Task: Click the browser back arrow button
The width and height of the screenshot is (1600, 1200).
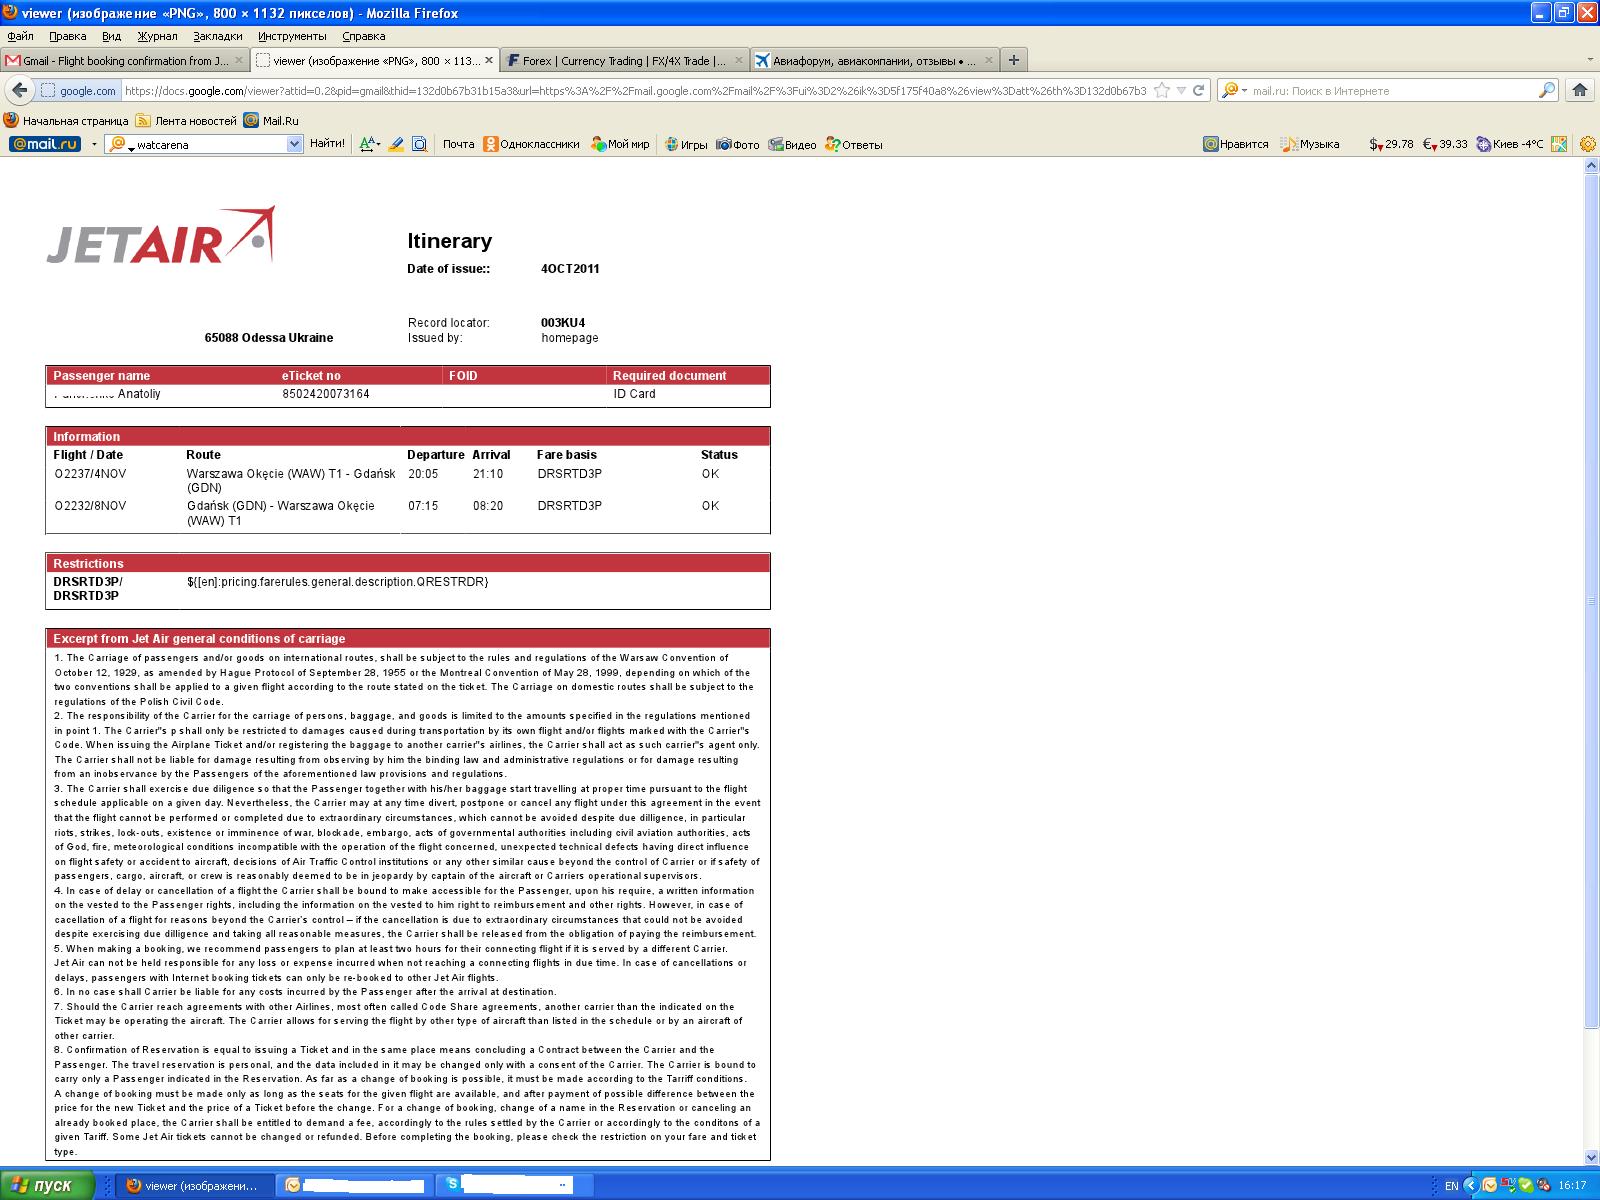Action: pos(19,90)
